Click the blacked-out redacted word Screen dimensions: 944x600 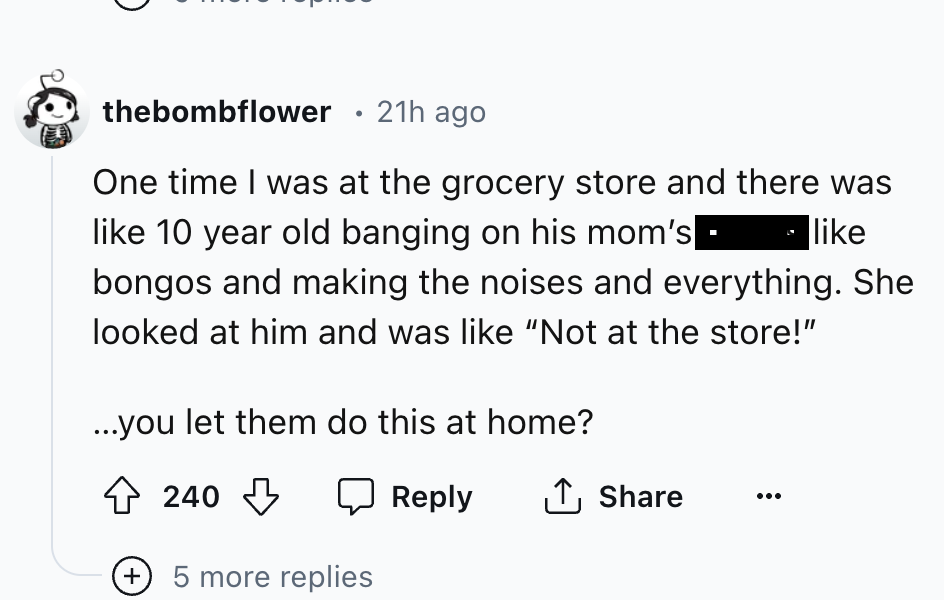click(x=752, y=234)
